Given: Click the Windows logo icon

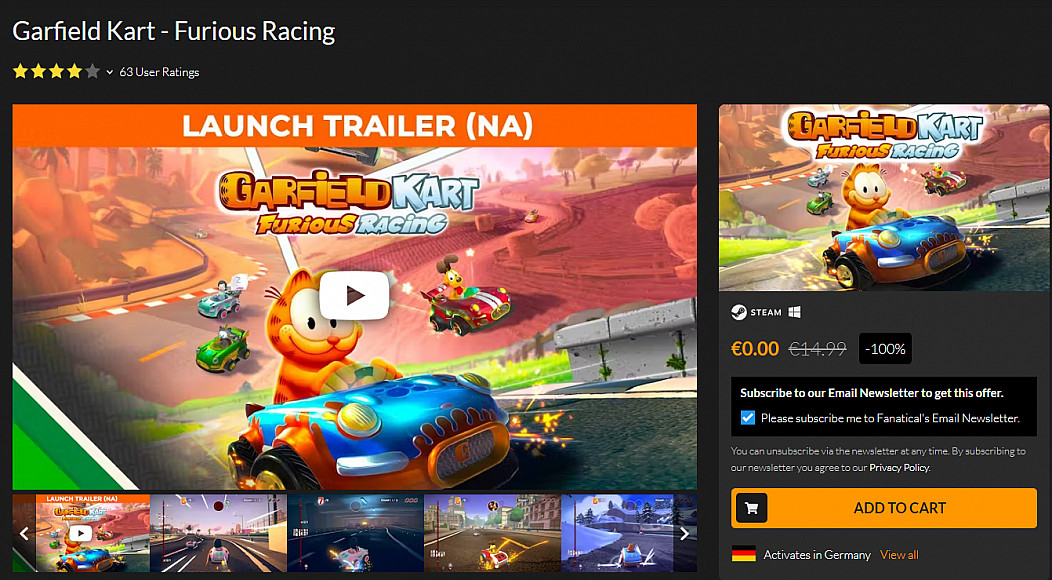Looking at the screenshot, I should (794, 312).
